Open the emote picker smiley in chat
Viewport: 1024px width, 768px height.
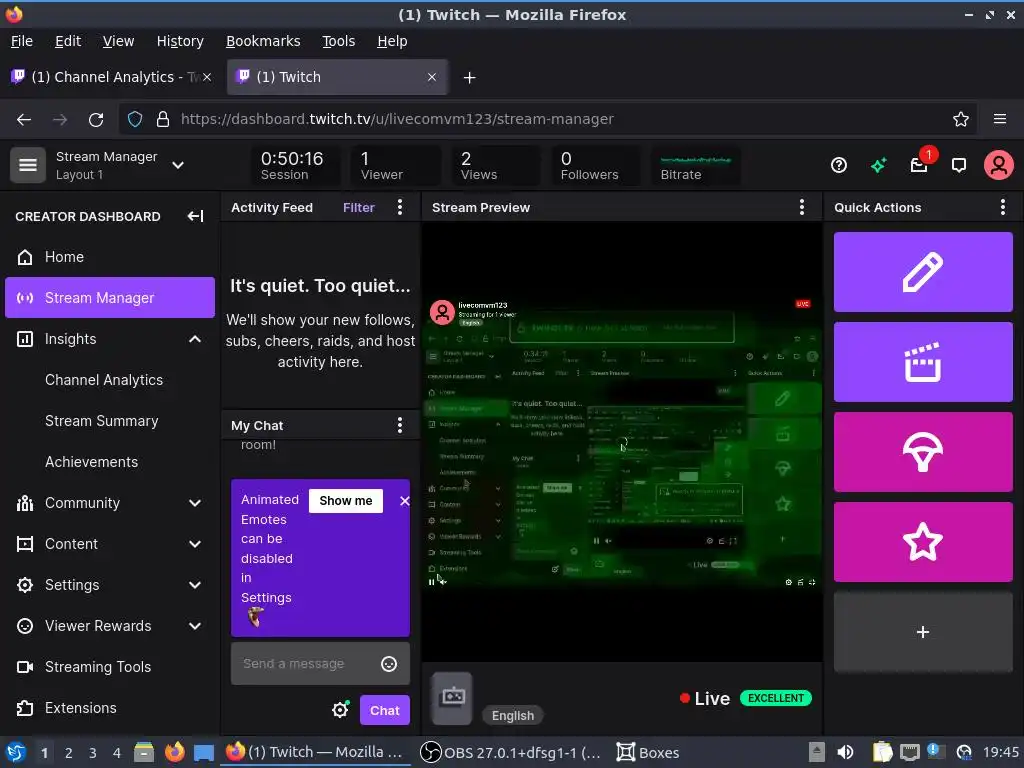click(389, 664)
